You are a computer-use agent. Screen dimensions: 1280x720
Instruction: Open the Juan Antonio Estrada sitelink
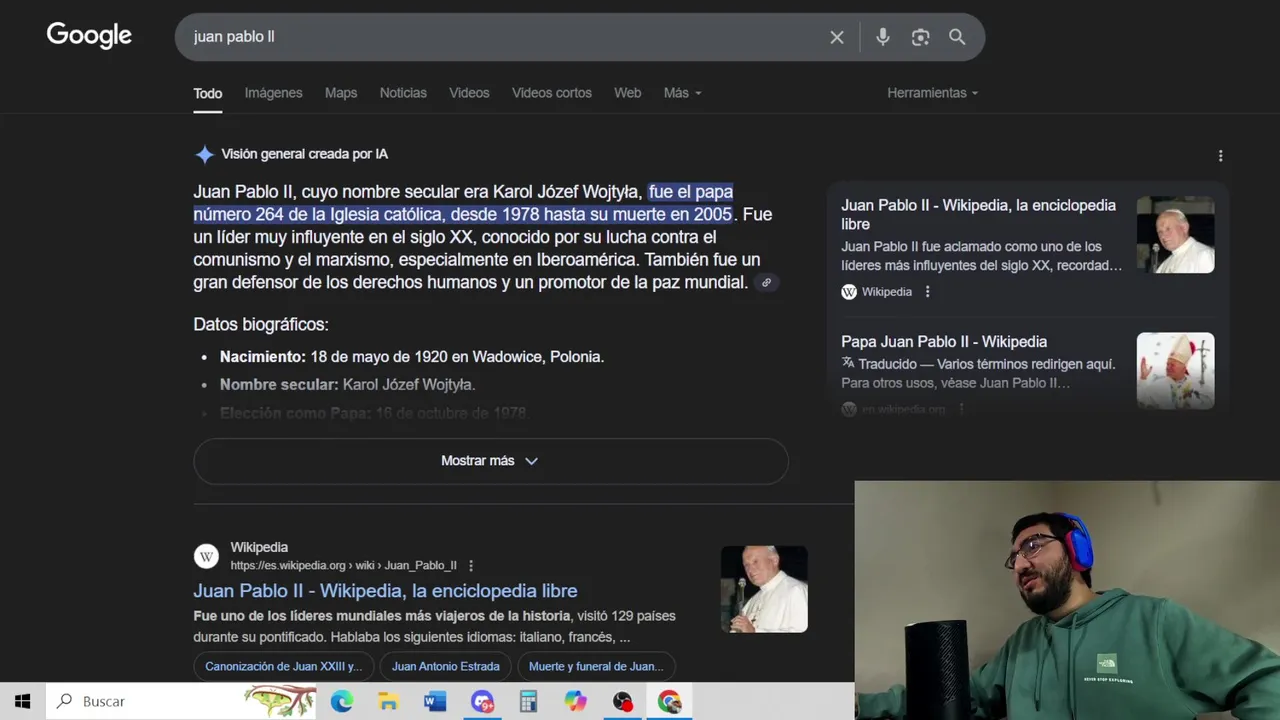[x=445, y=666]
